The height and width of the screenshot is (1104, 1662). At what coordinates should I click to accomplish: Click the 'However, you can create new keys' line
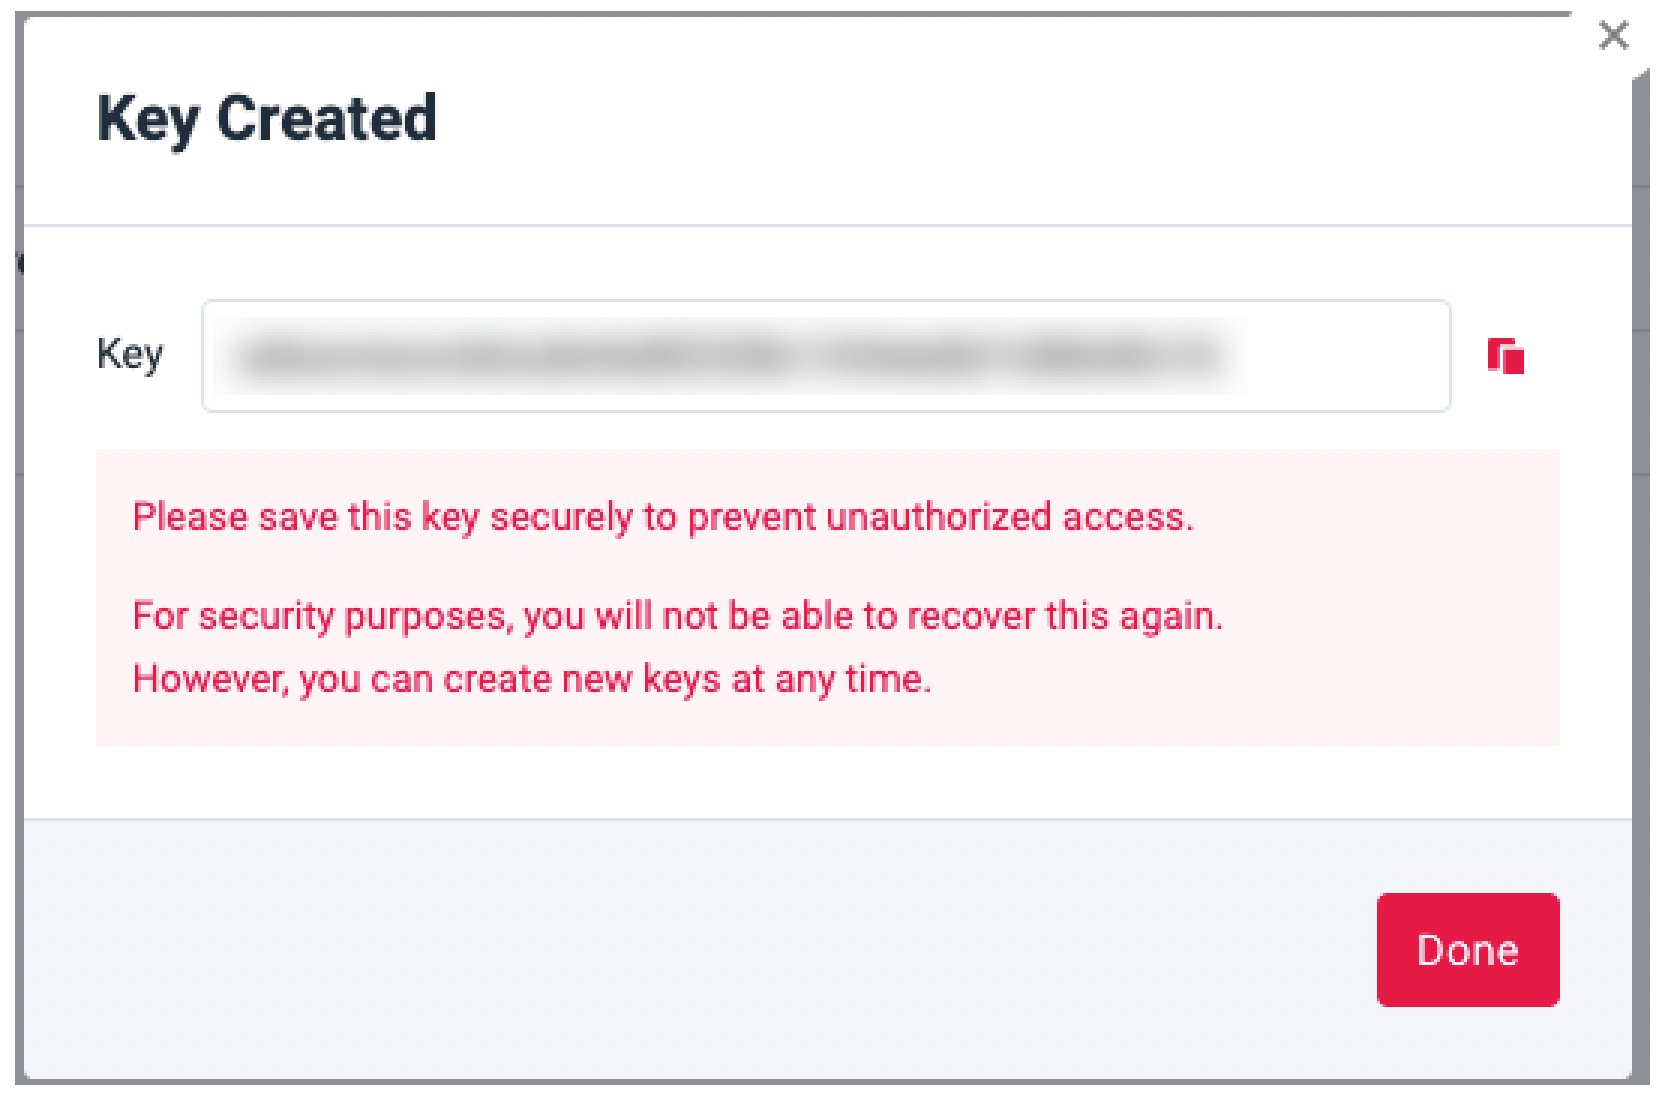coord(532,679)
